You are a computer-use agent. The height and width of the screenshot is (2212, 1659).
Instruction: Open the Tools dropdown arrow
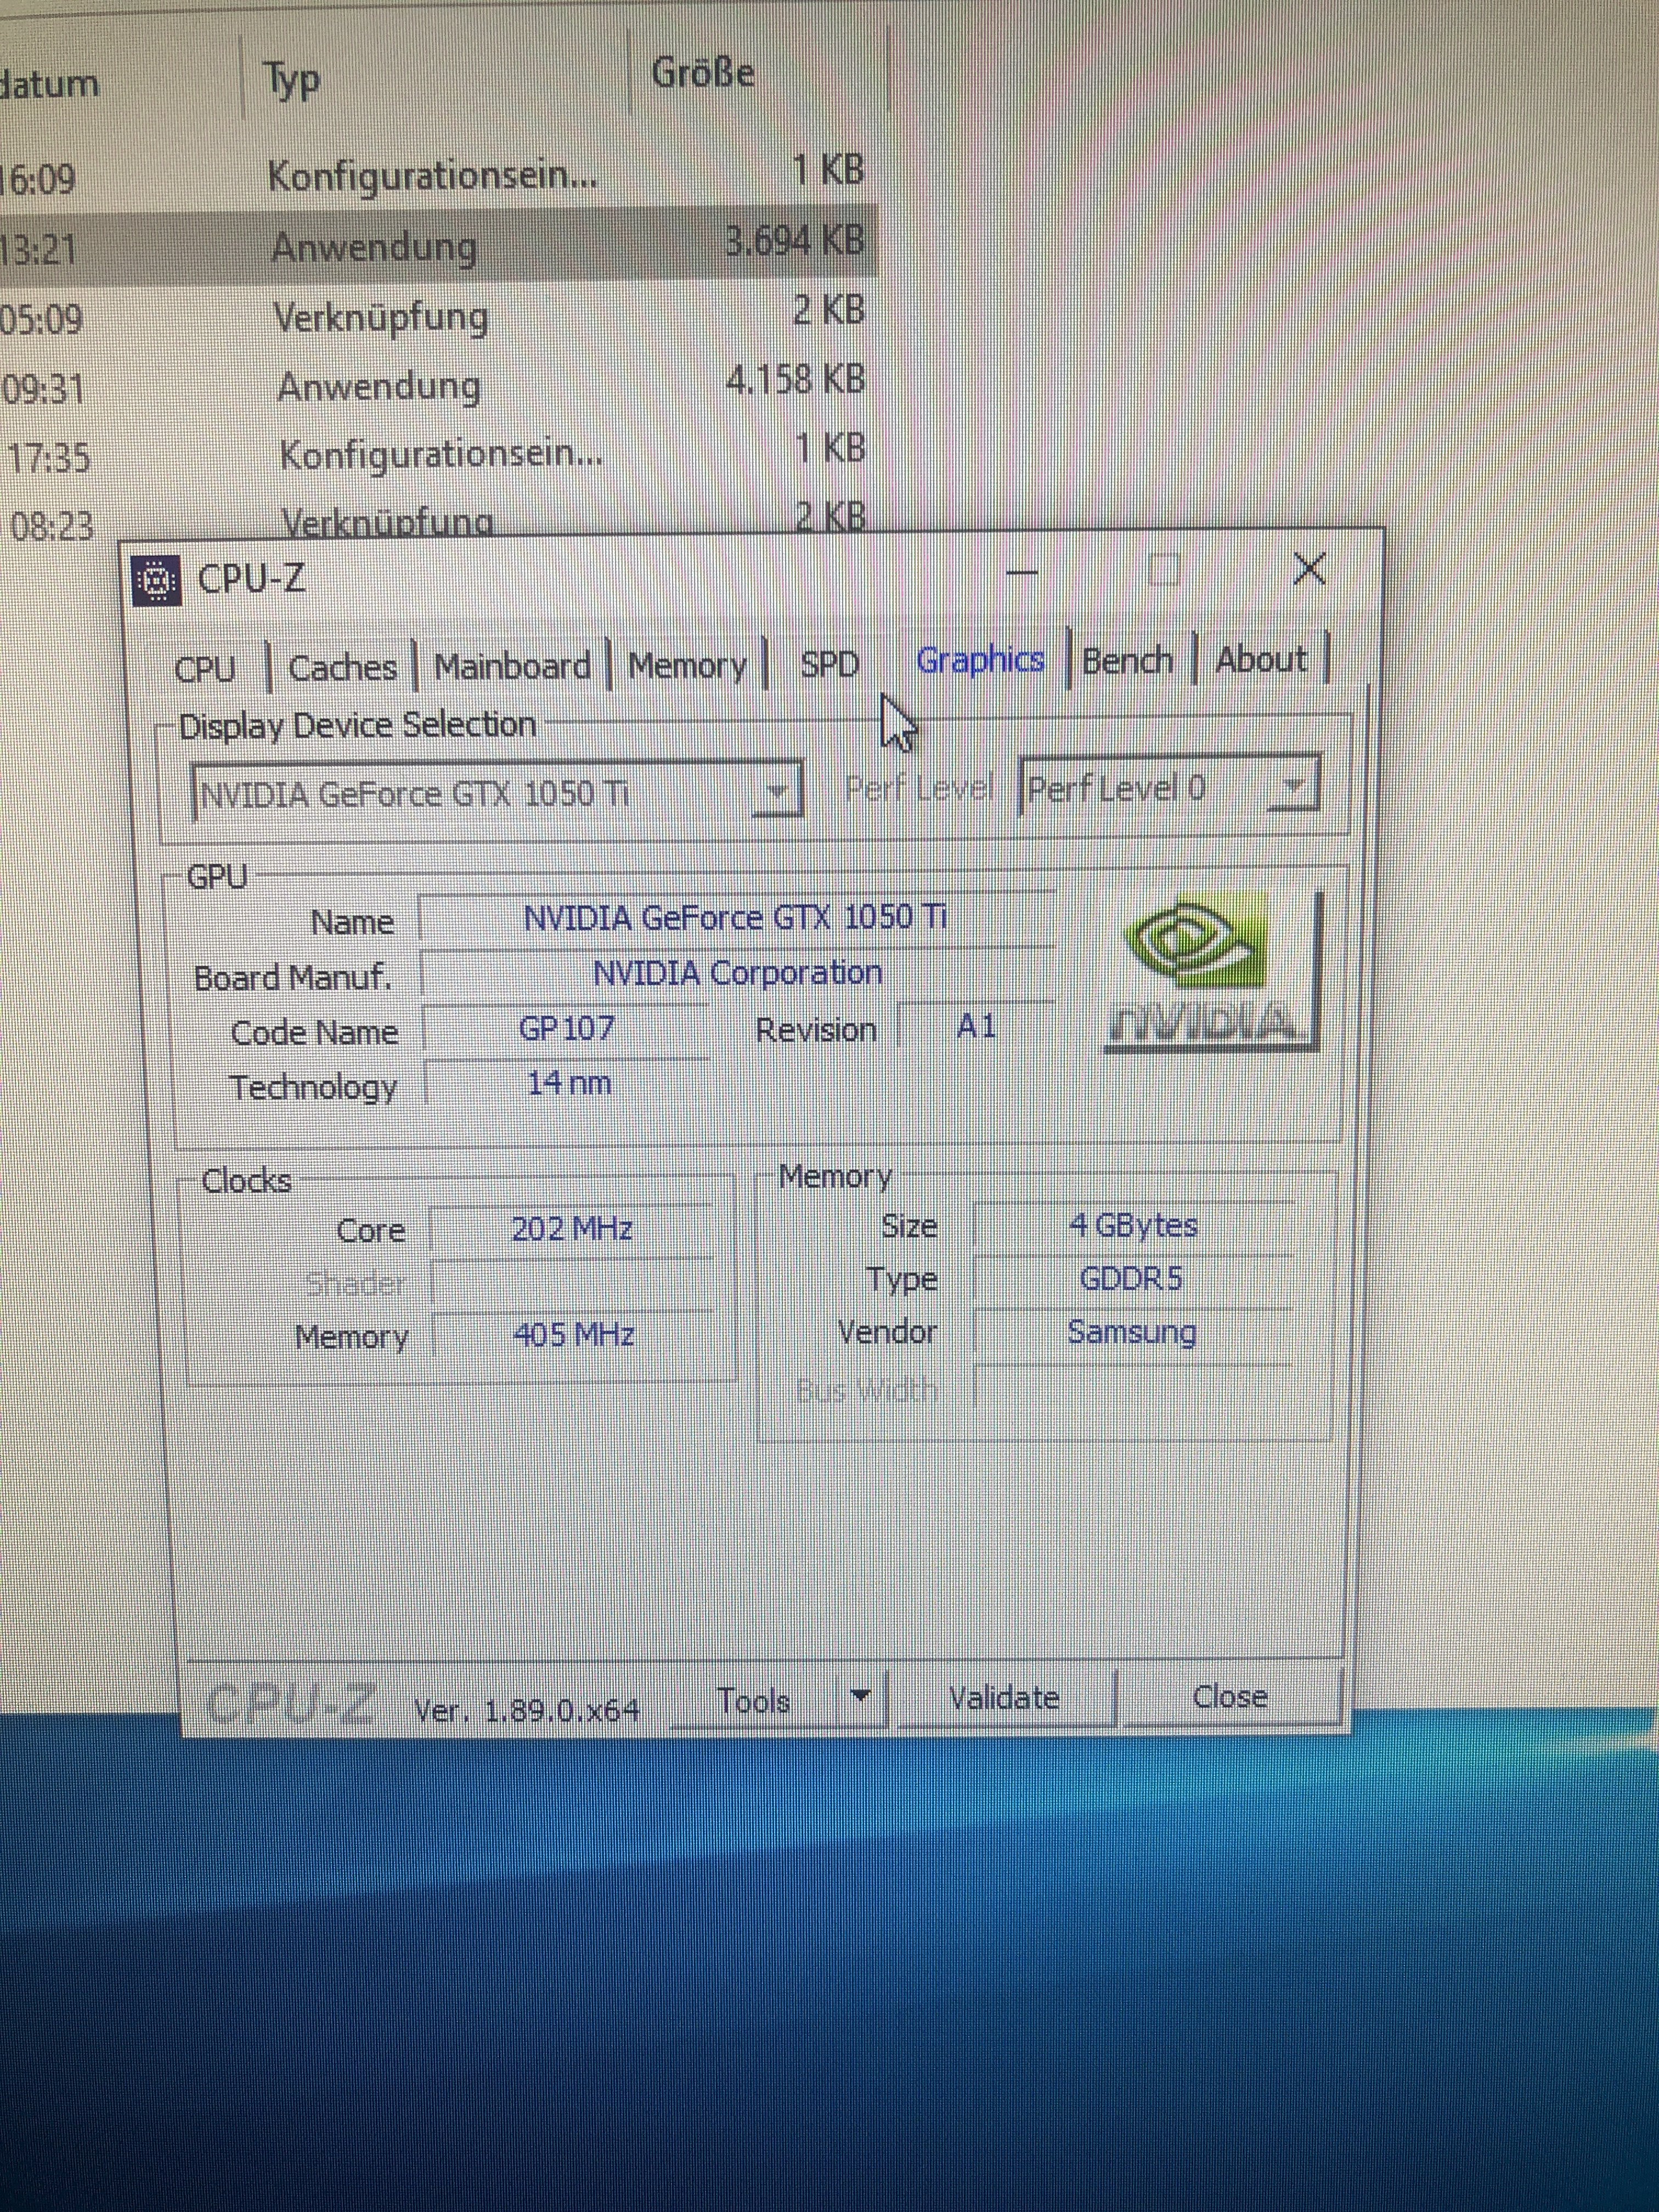[860, 1695]
